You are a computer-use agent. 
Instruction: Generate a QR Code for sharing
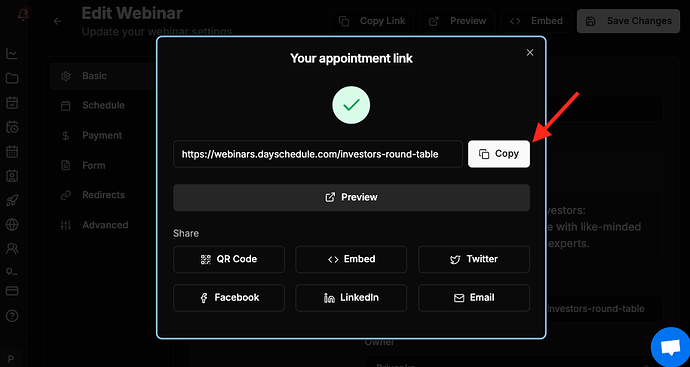(229, 259)
